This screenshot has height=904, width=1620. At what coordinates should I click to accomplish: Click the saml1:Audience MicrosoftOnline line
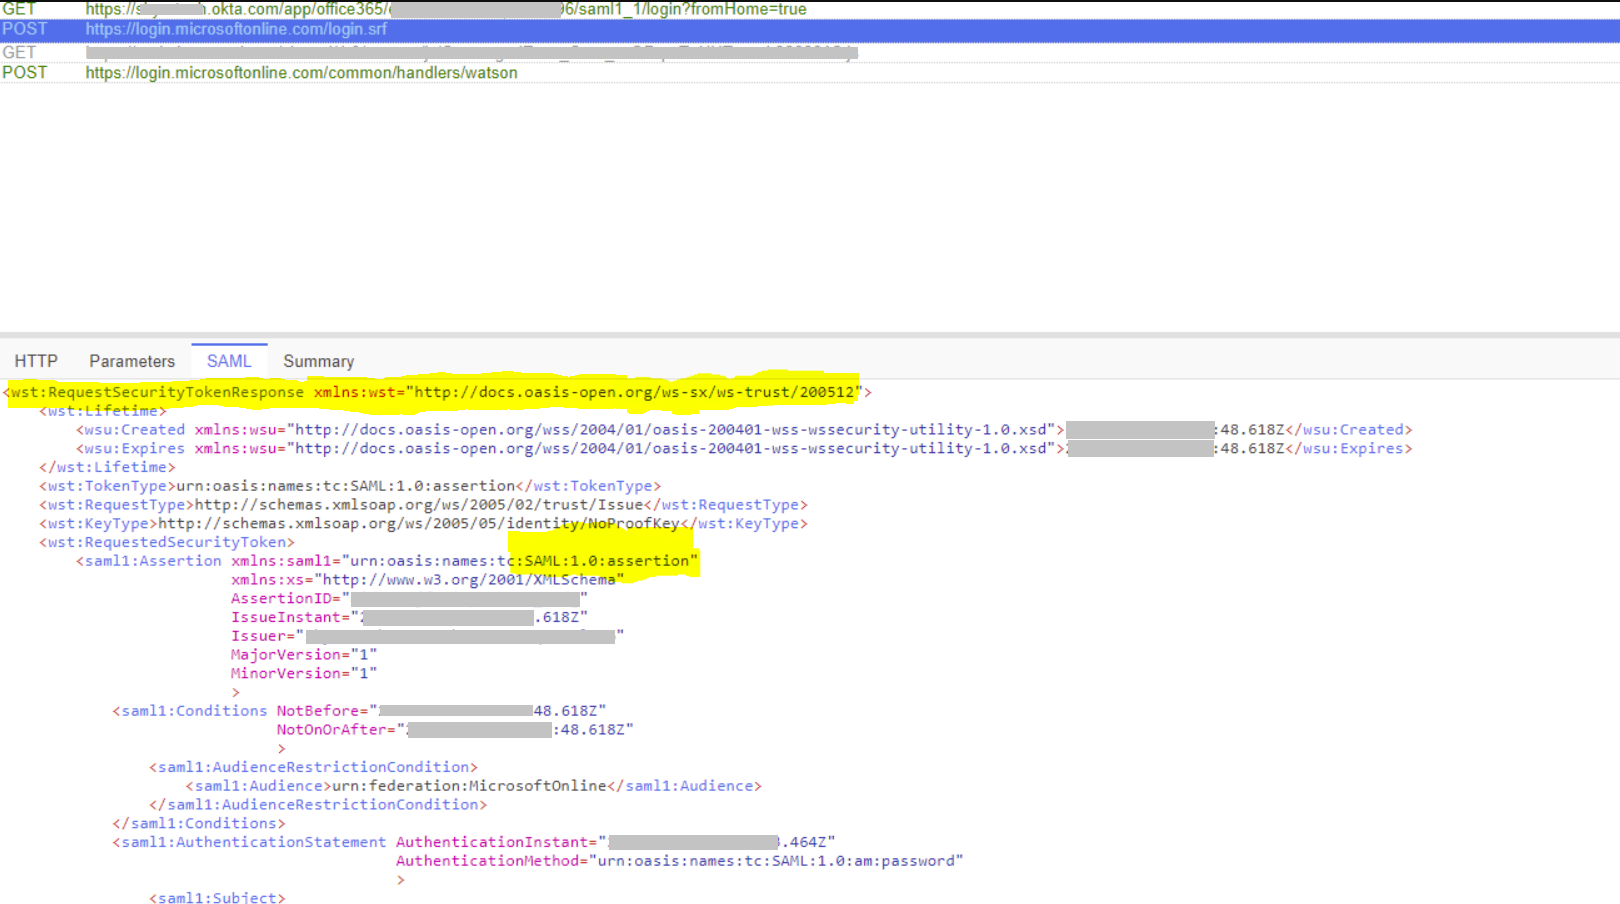474,786
